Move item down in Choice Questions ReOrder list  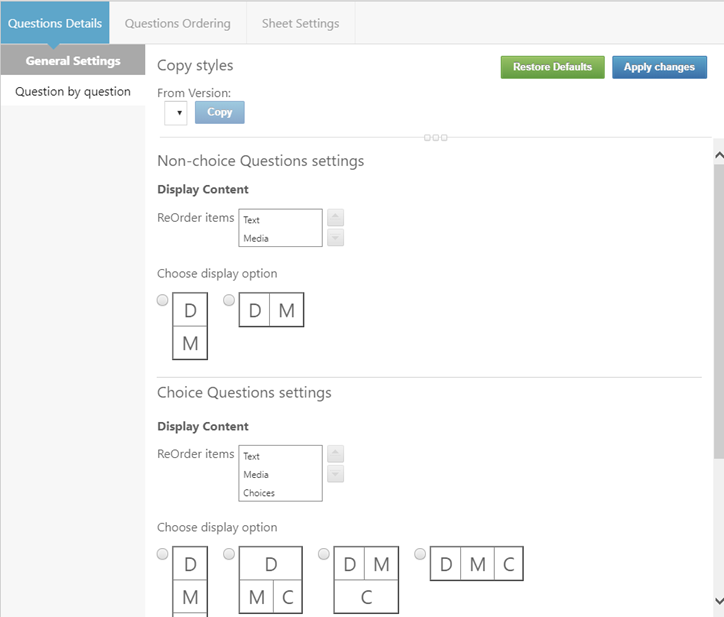[335, 474]
